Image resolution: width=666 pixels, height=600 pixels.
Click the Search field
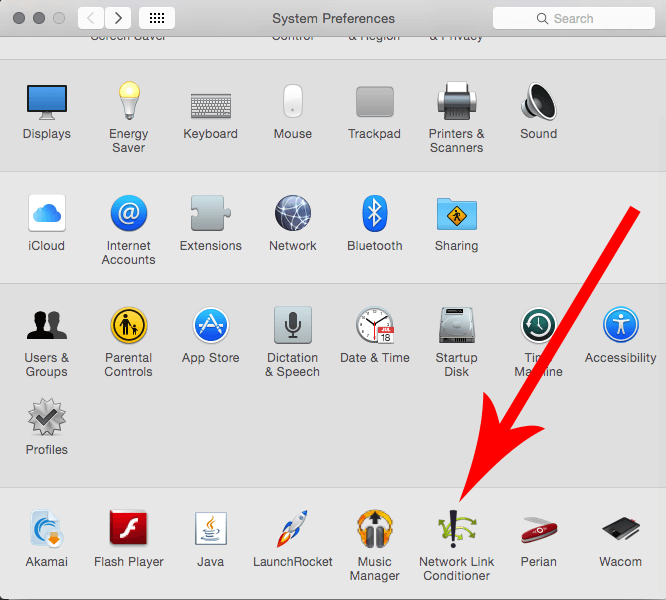coord(574,18)
